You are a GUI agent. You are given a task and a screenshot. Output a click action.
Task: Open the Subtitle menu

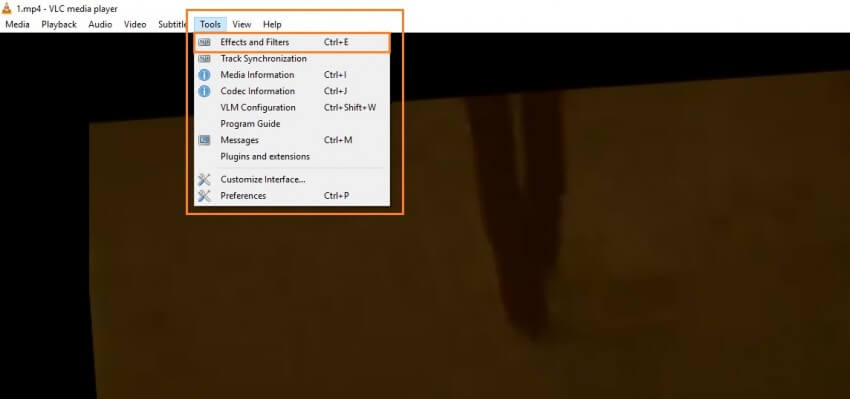click(x=173, y=24)
